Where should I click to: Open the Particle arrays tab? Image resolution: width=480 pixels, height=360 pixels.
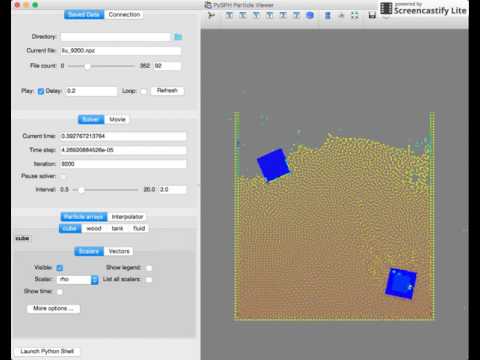point(84,217)
